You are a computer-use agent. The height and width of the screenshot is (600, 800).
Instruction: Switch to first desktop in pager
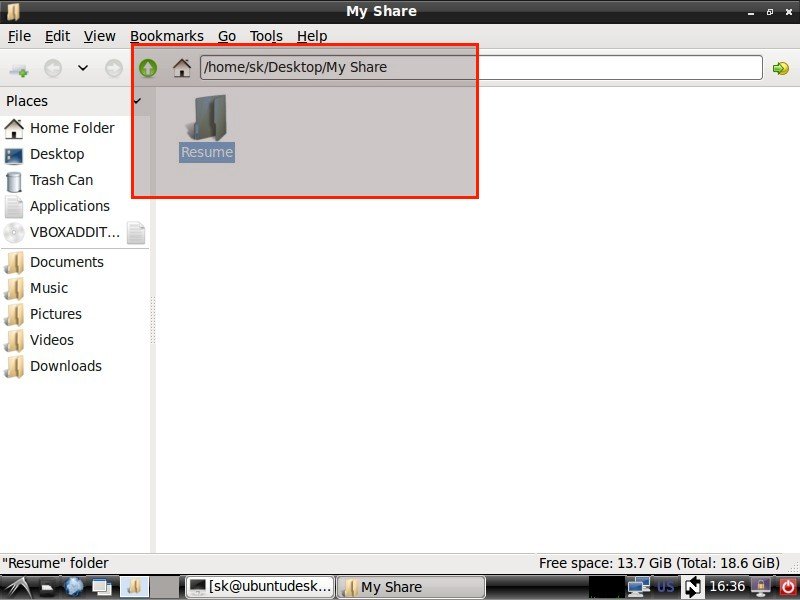134,587
